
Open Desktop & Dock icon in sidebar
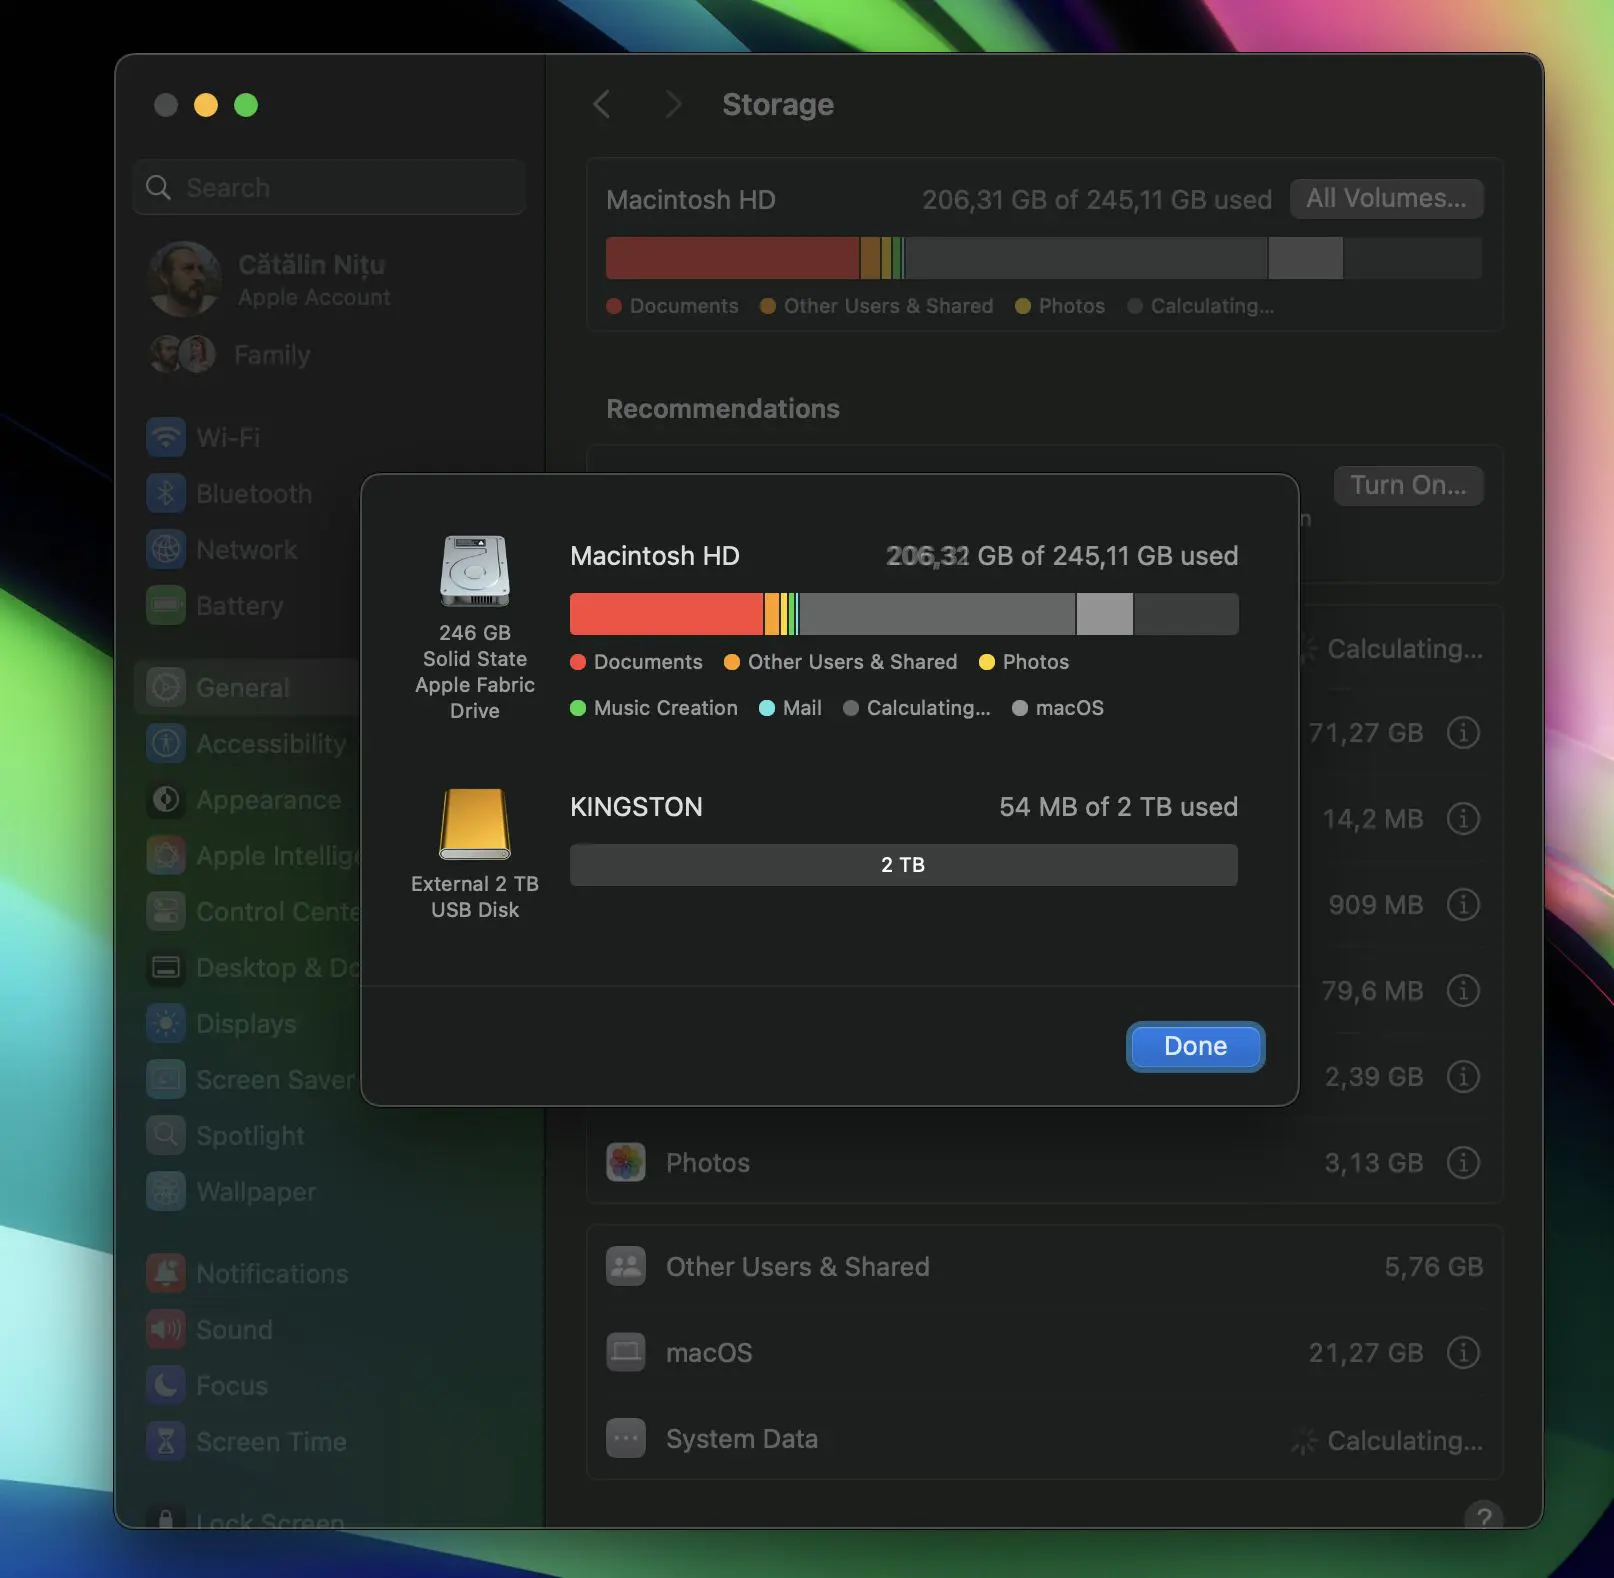click(166, 967)
